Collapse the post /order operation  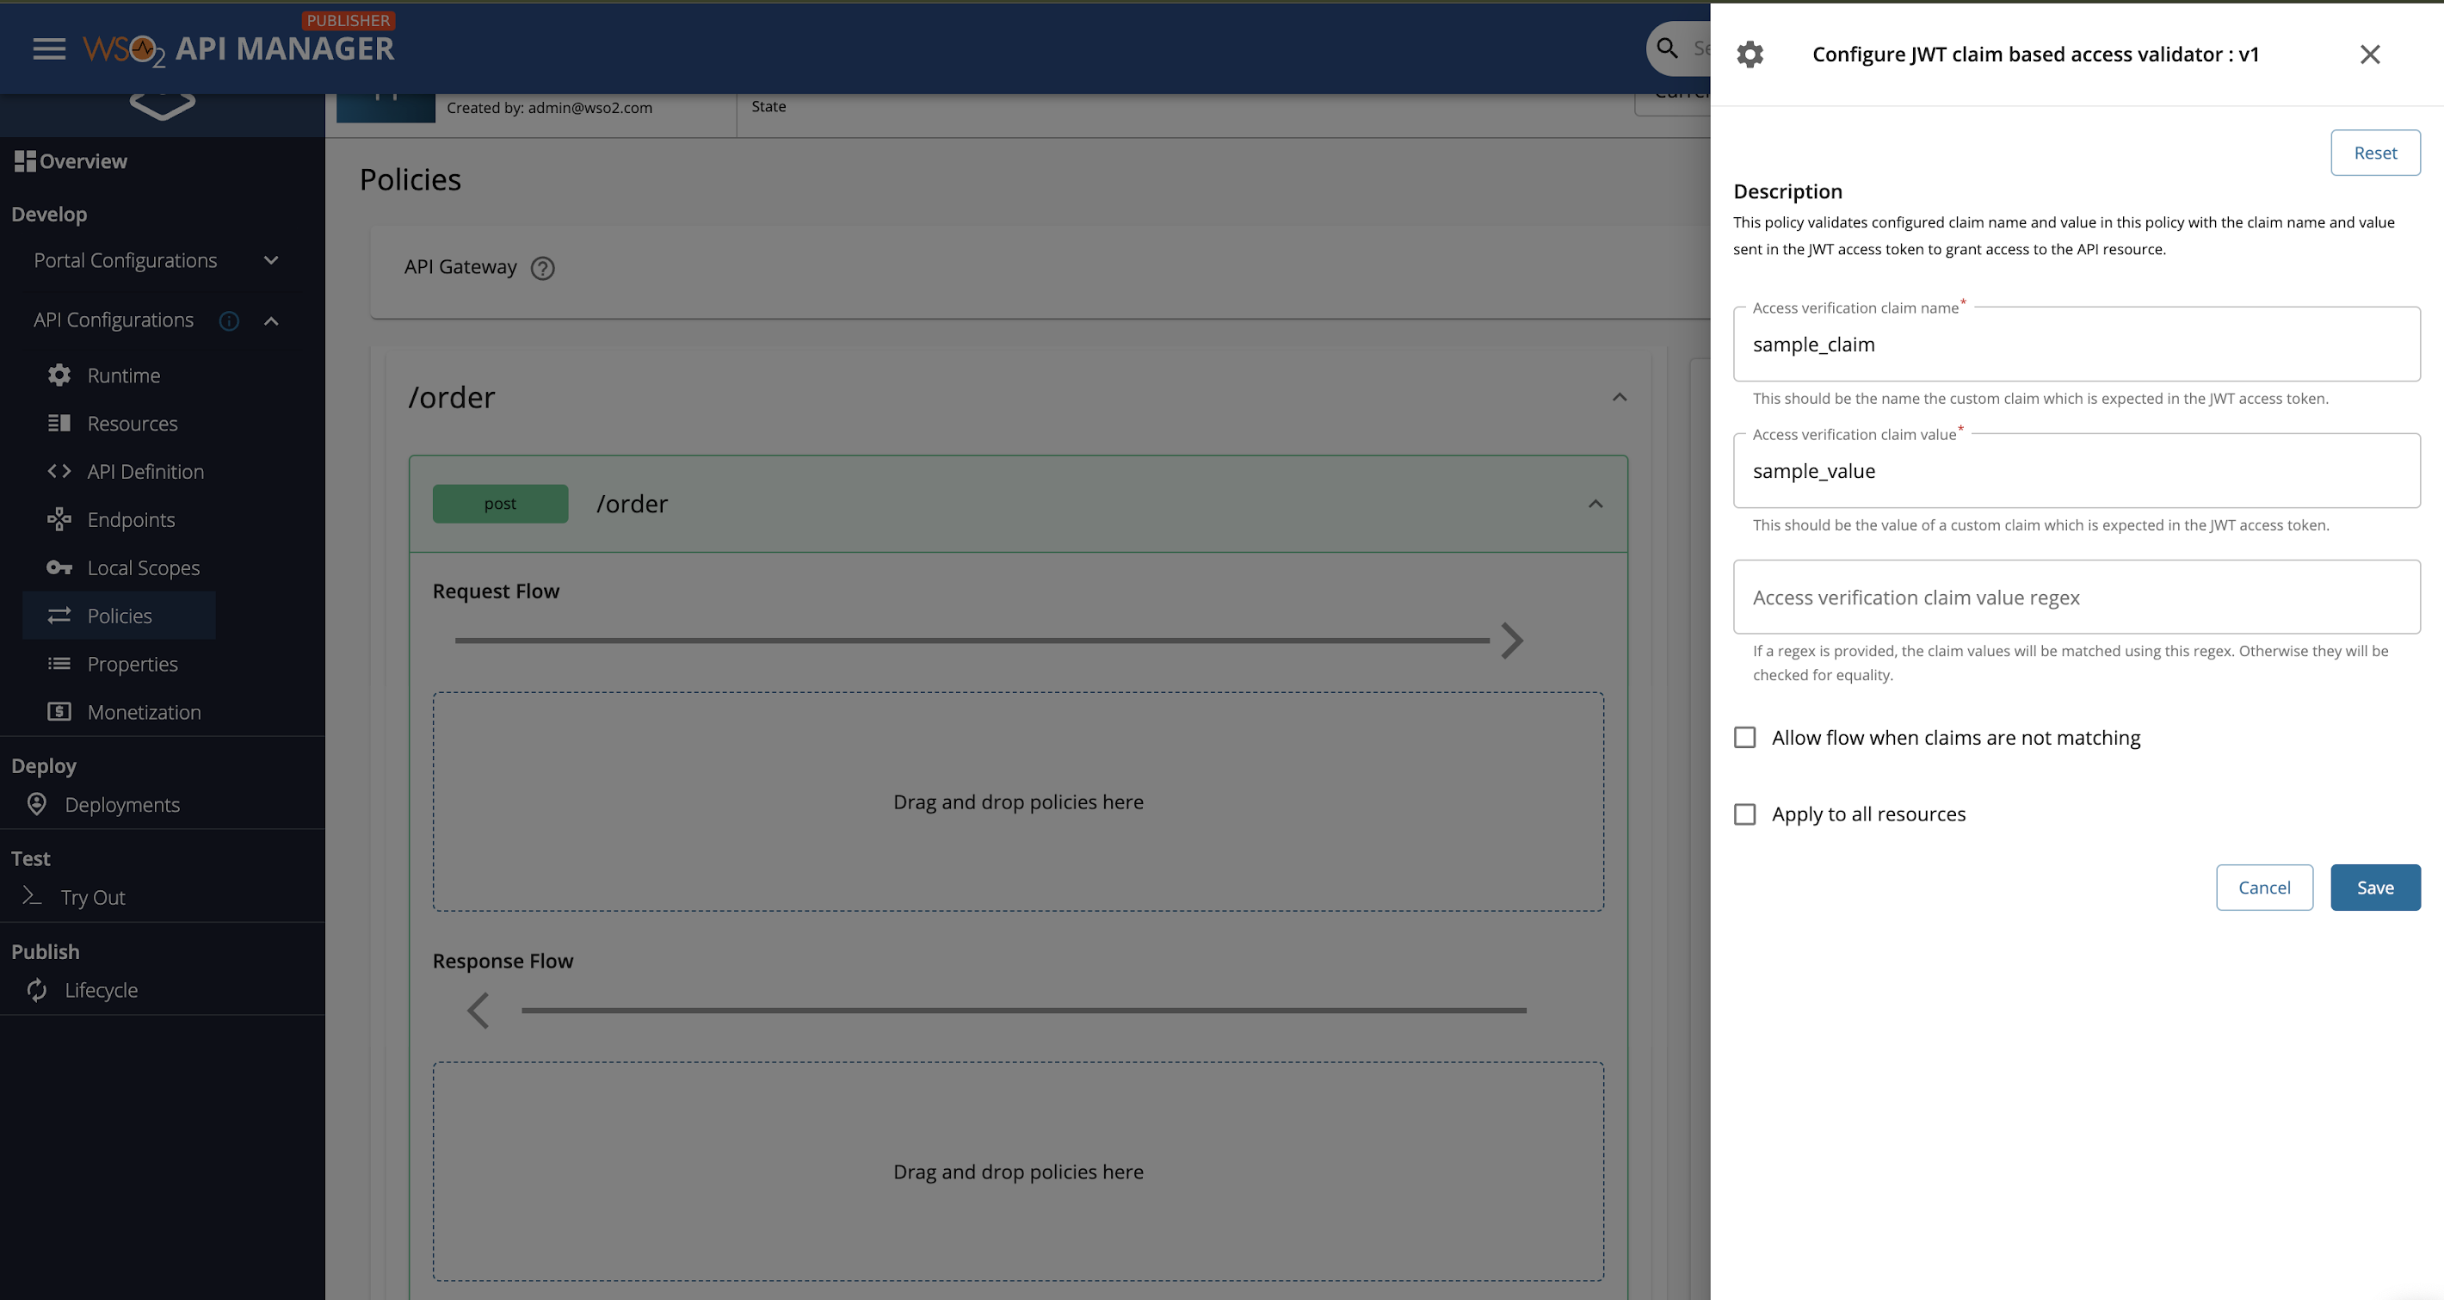1594,504
